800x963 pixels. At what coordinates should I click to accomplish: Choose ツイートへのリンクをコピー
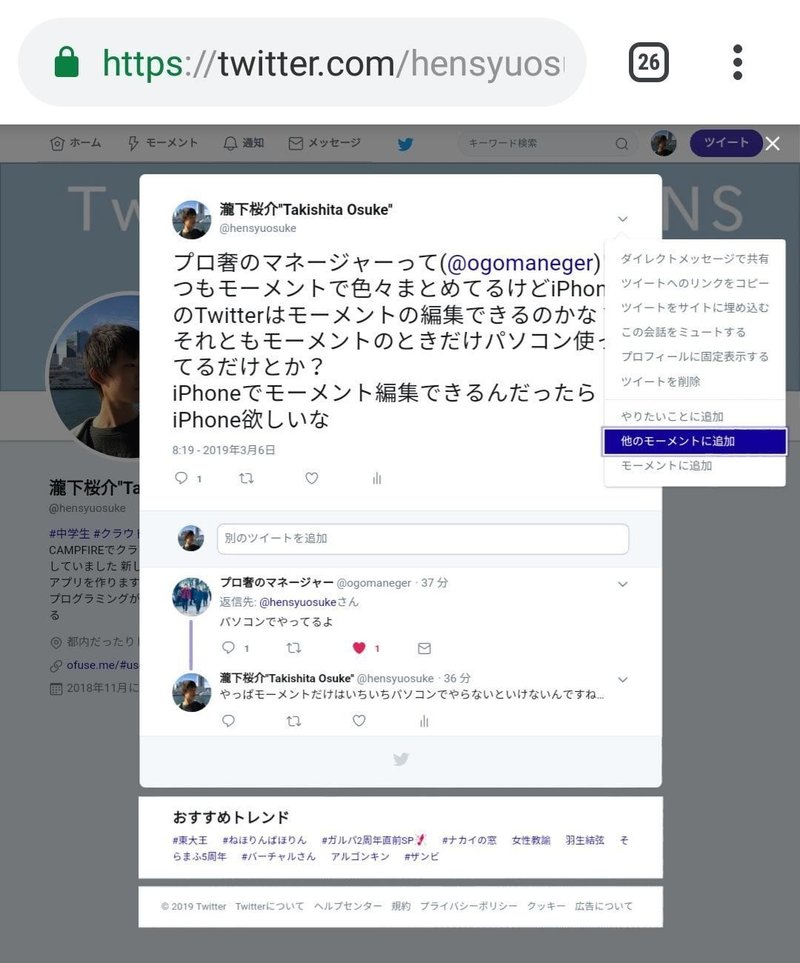pyautogui.click(x=694, y=283)
